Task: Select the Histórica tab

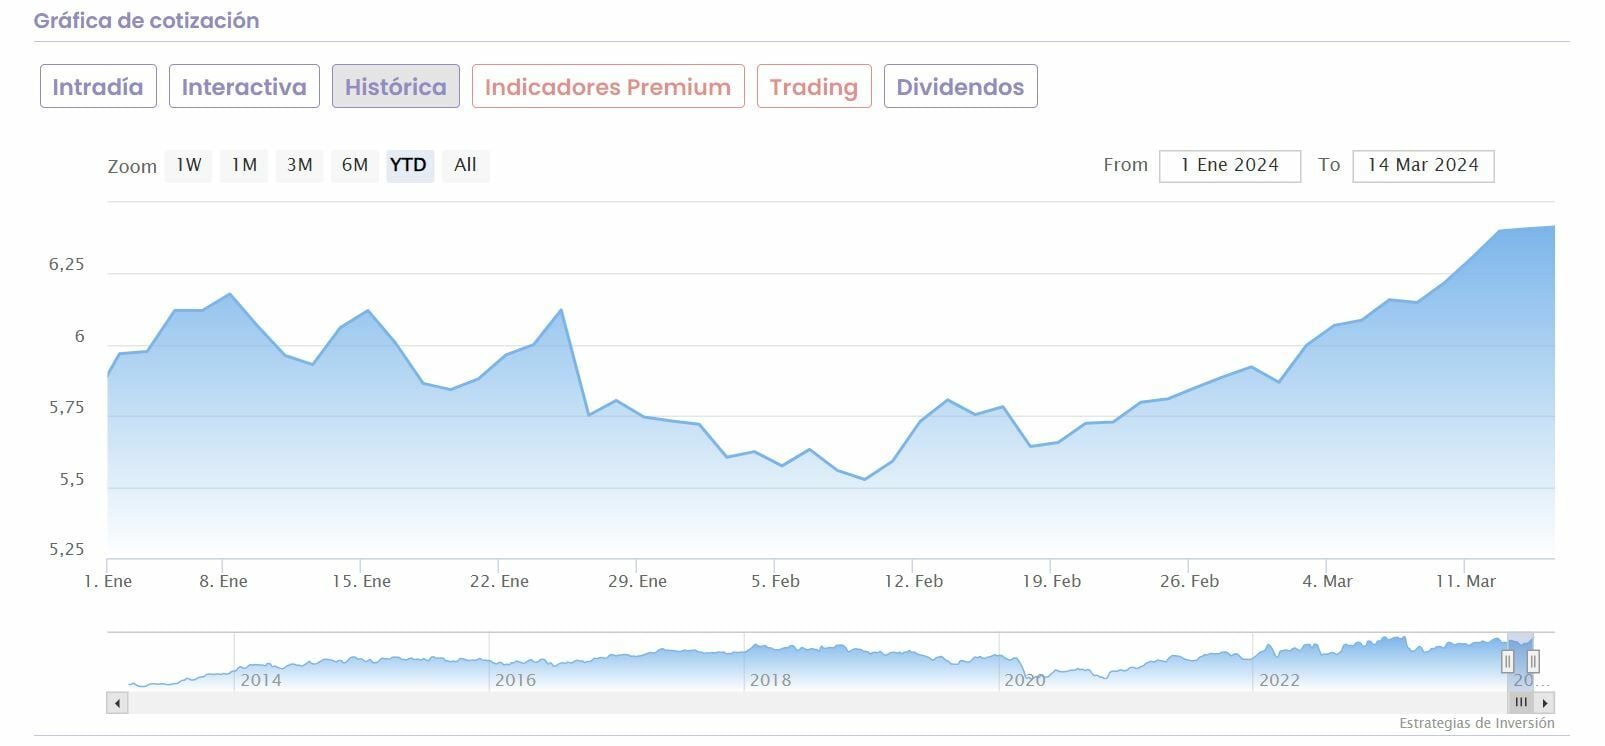Action: click(x=395, y=87)
